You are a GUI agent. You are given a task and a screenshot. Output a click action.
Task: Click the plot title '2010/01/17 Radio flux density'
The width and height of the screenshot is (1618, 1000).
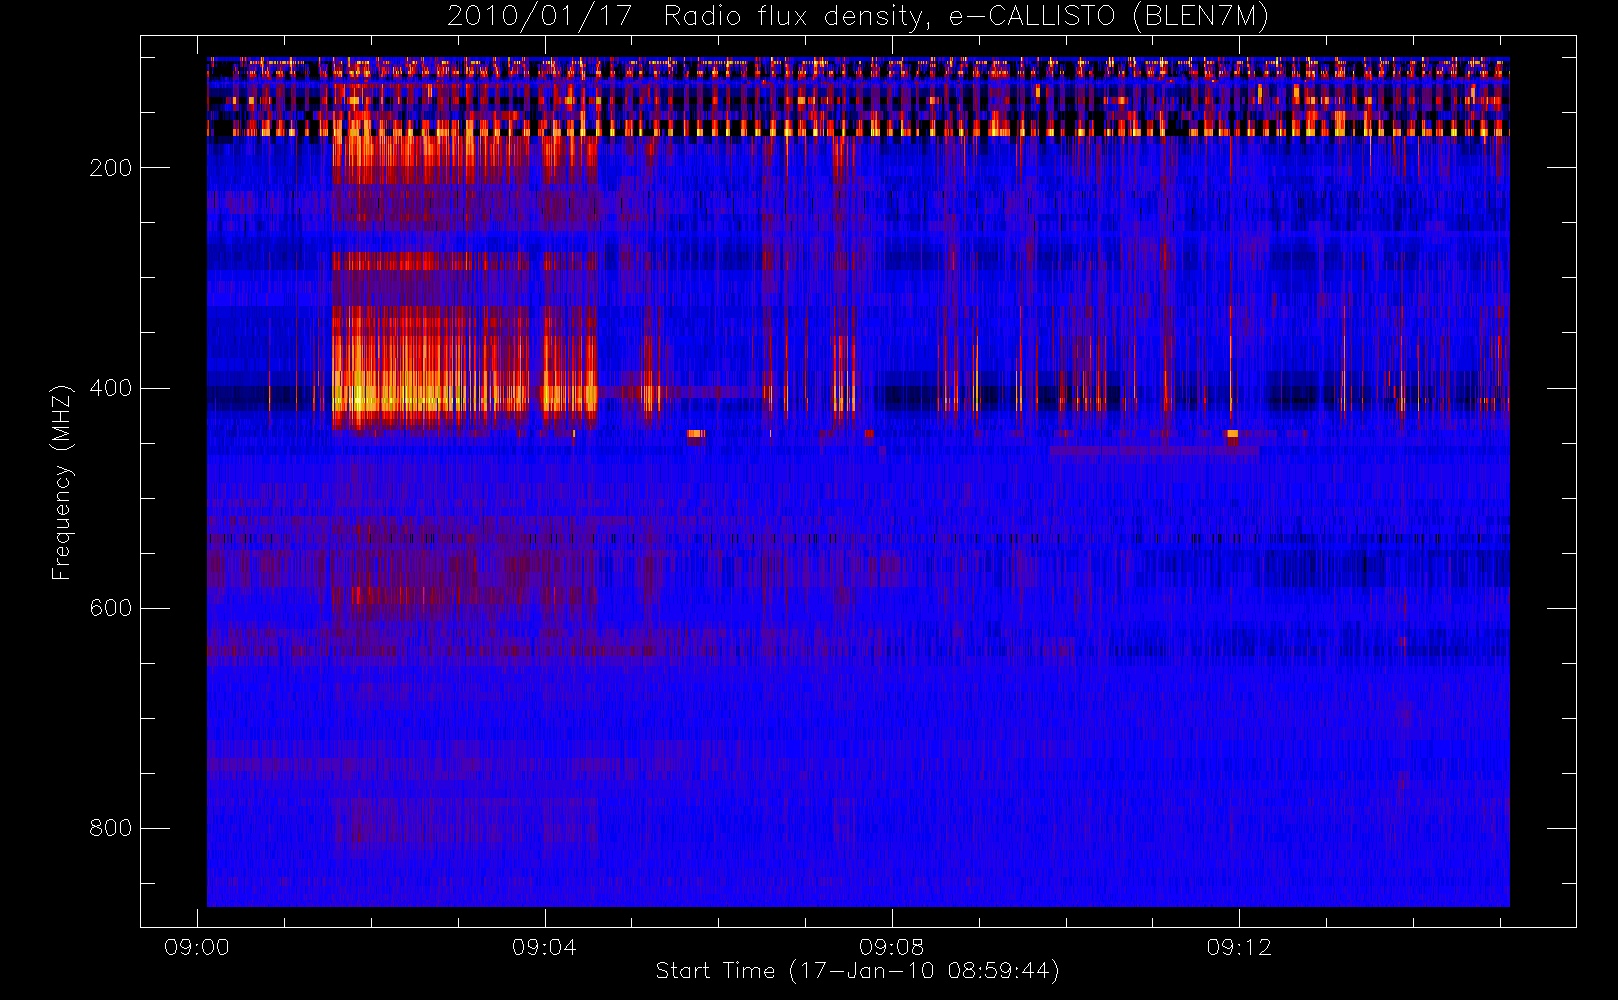tap(858, 16)
